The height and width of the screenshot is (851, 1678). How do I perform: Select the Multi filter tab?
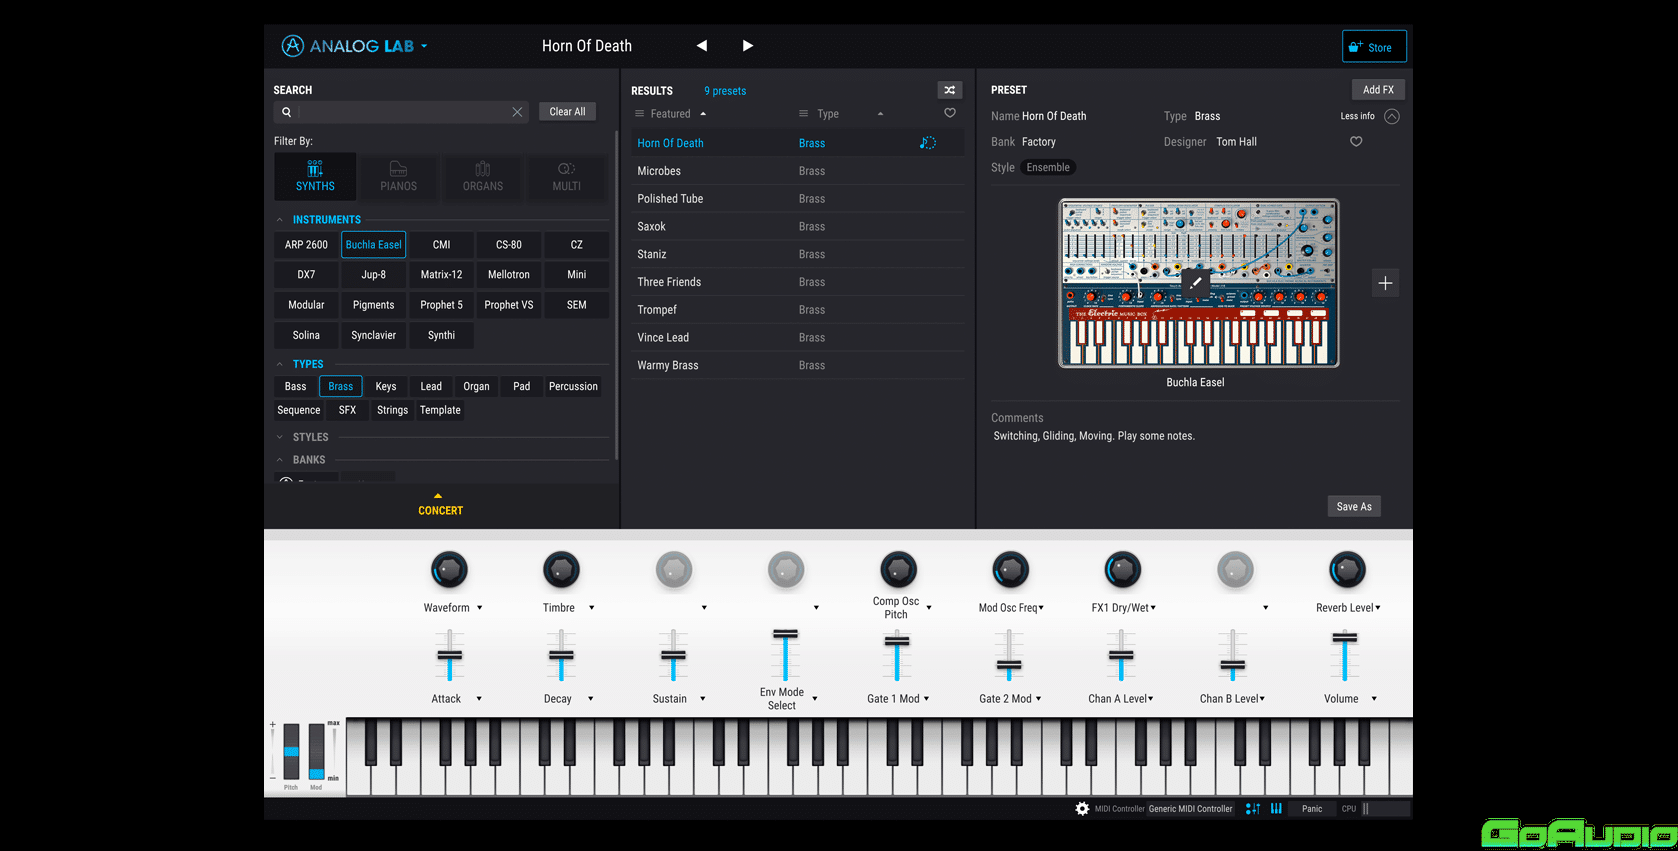pyautogui.click(x=566, y=176)
